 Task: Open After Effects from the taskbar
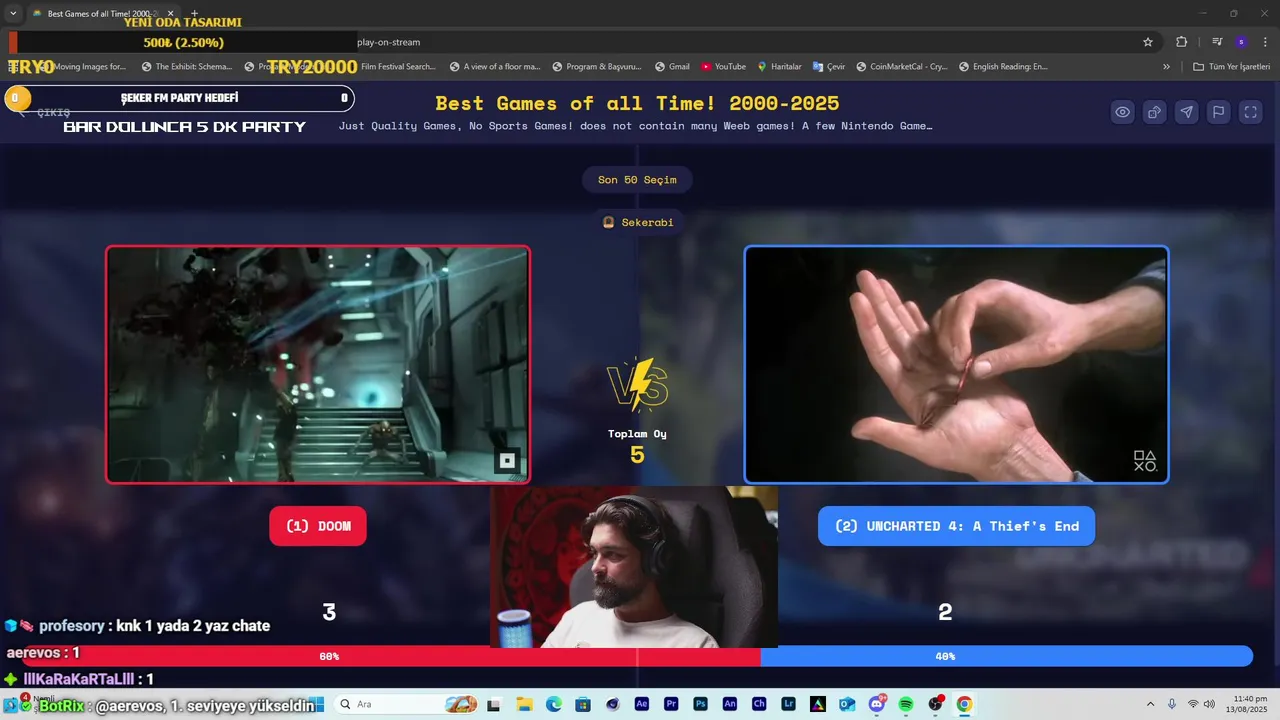pyautogui.click(x=642, y=704)
